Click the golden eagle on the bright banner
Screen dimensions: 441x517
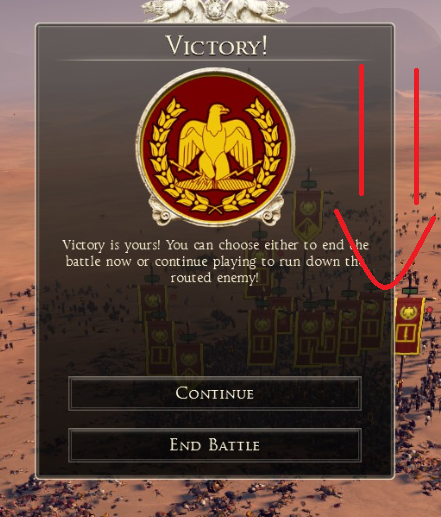[x=409, y=312]
